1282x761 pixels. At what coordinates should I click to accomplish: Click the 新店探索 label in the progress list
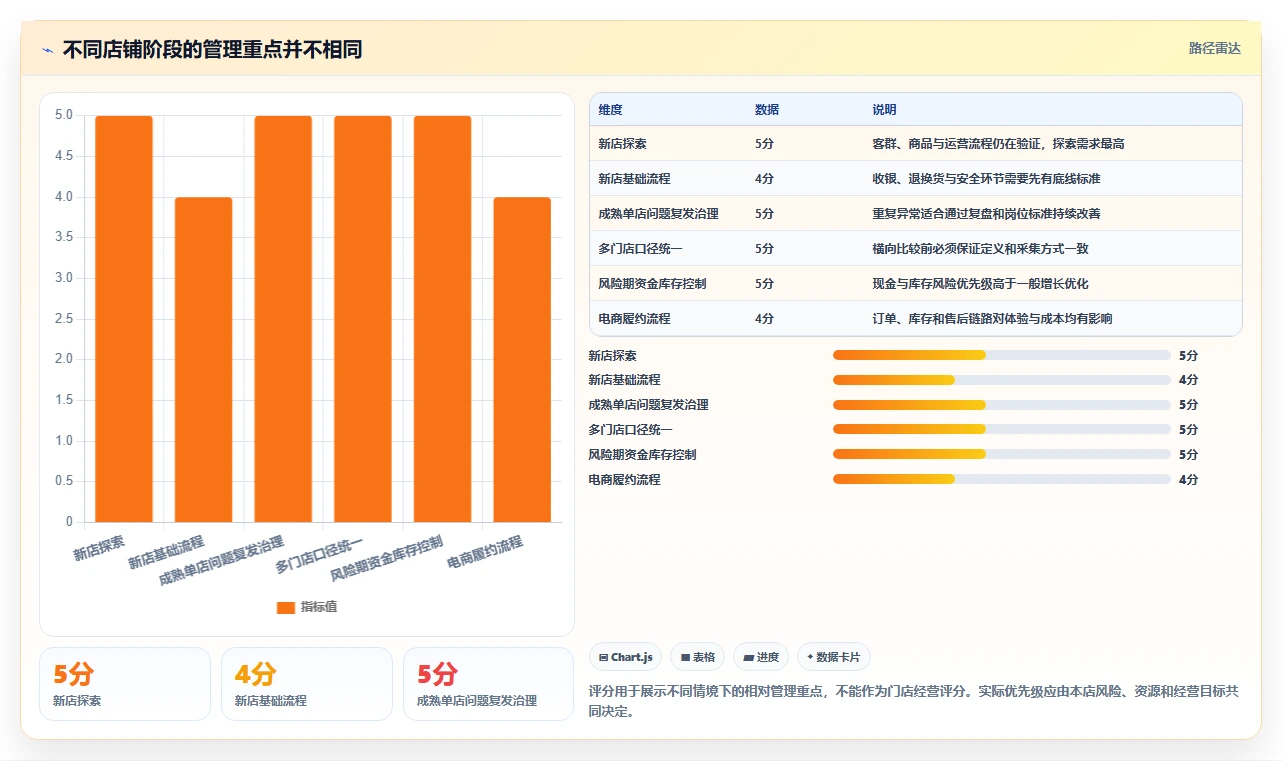(x=612, y=355)
